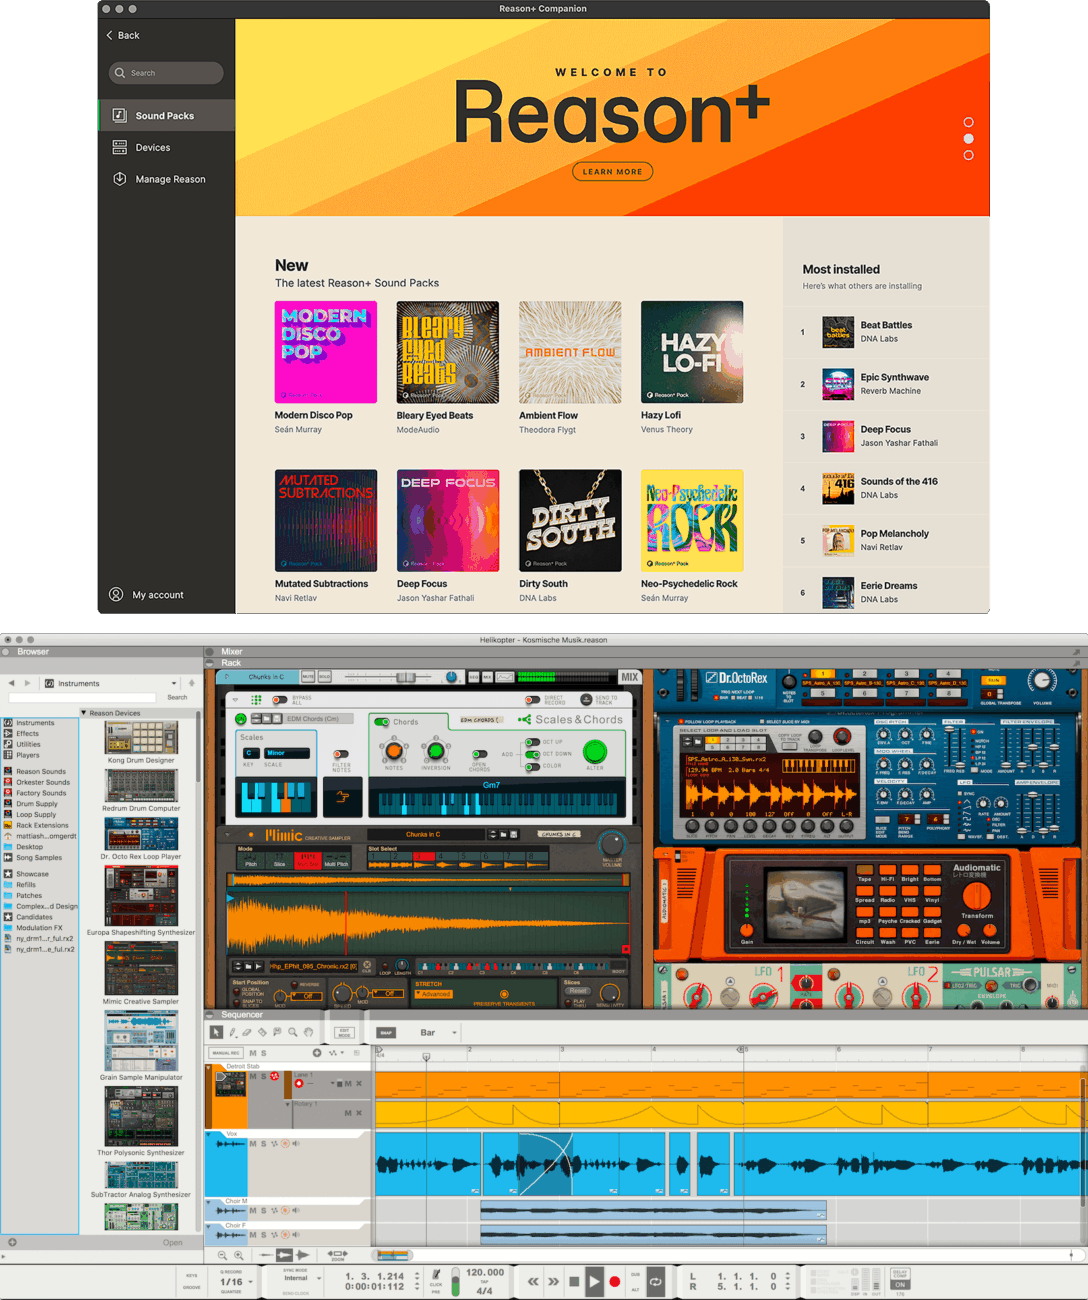
Task: Click the Fast Forward button in transport
Action: [553, 1281]
